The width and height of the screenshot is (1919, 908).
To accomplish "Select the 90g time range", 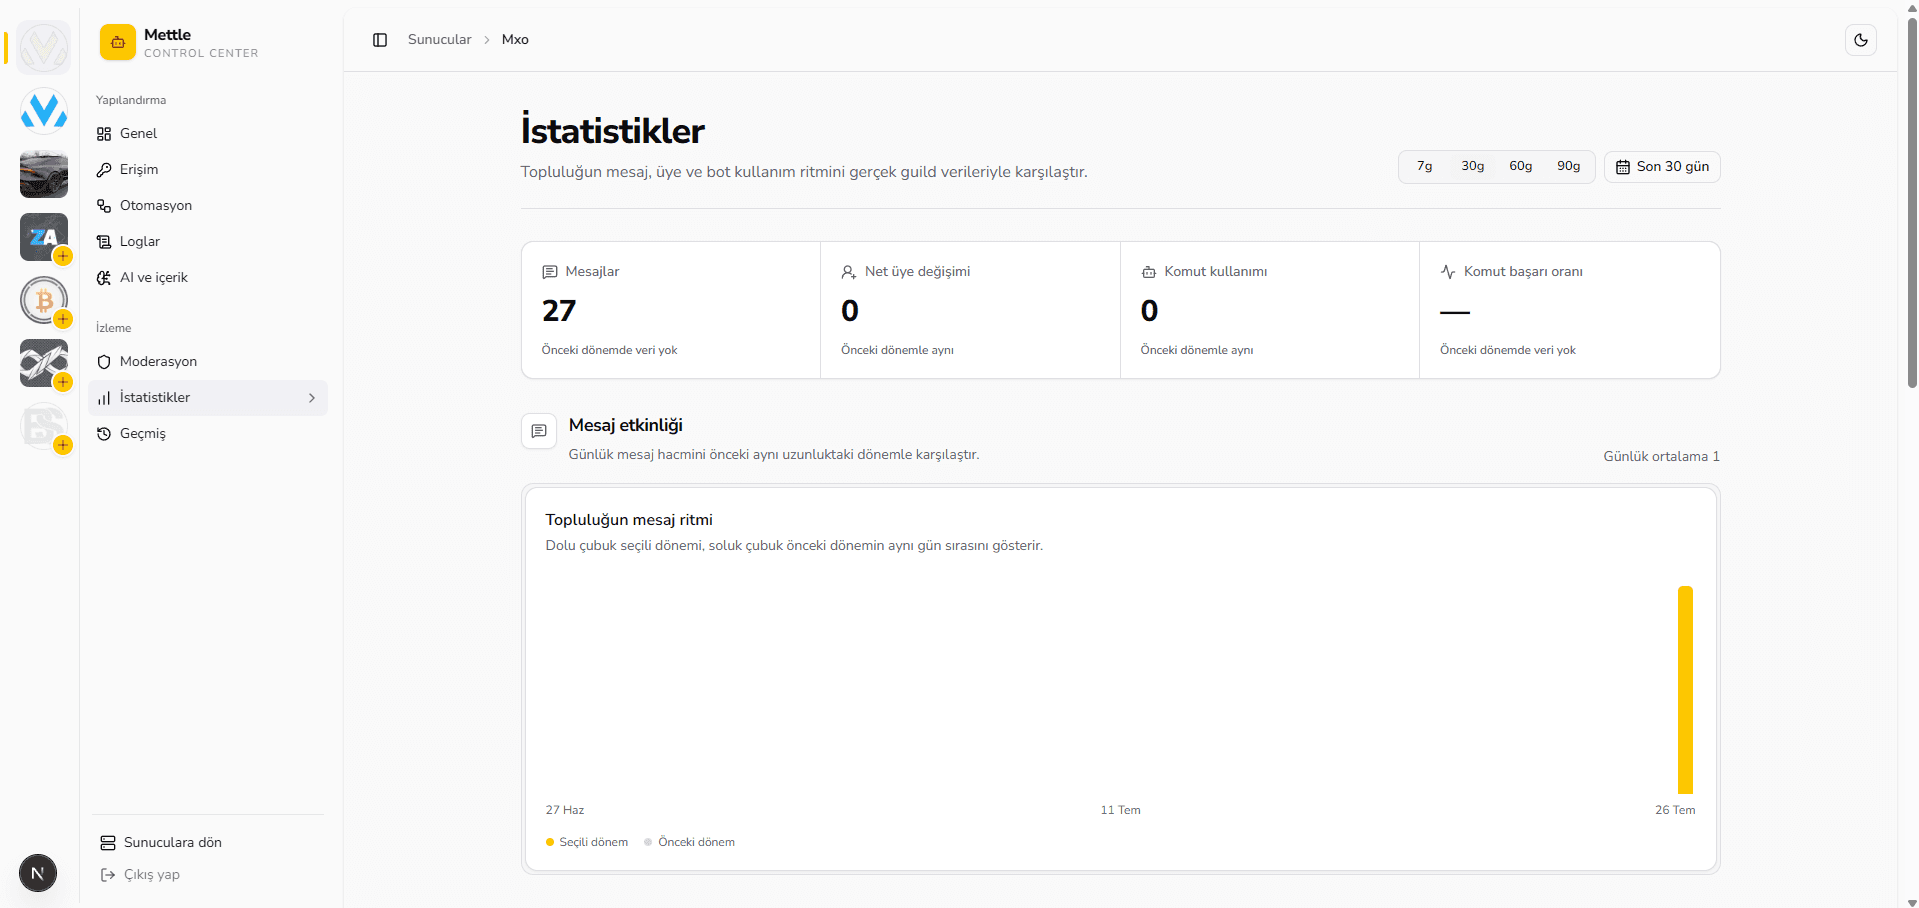I will pos(1569,166).
